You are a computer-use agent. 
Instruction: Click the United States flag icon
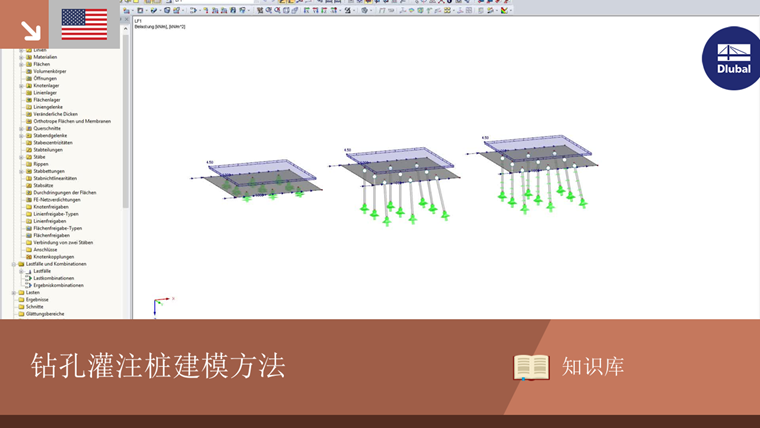[x=84, y=24]
